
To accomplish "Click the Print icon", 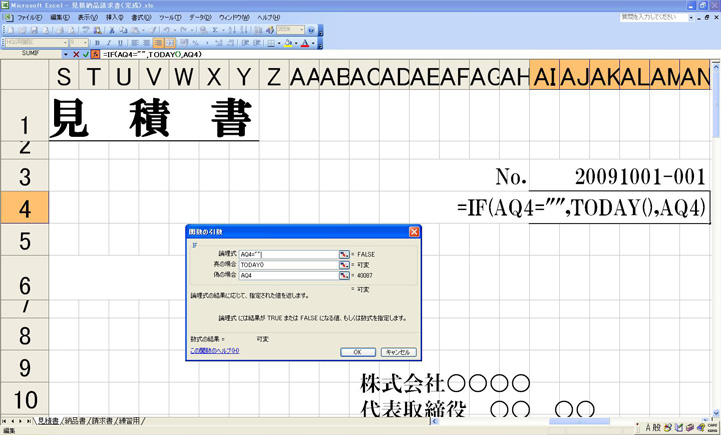I will click(60, 30).
